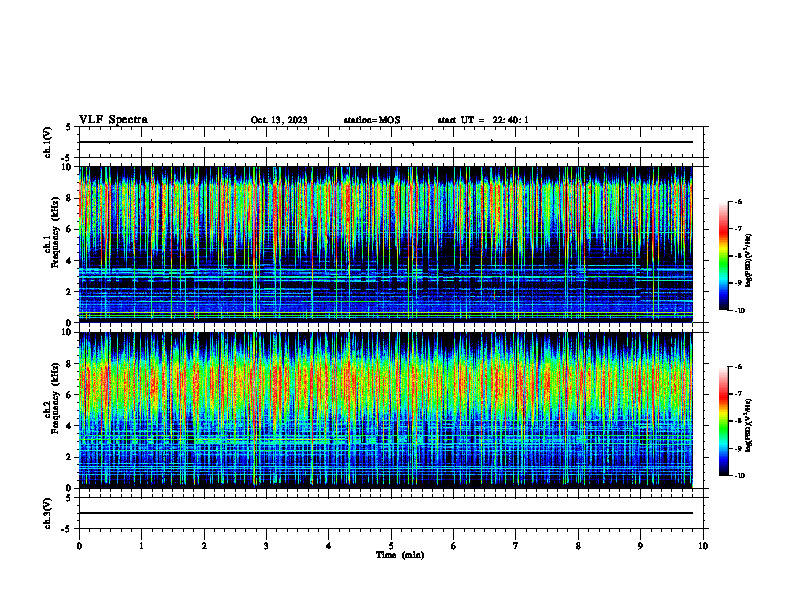Click the "0" tick on the time axis
792x612 pixels.
(79, 546)
